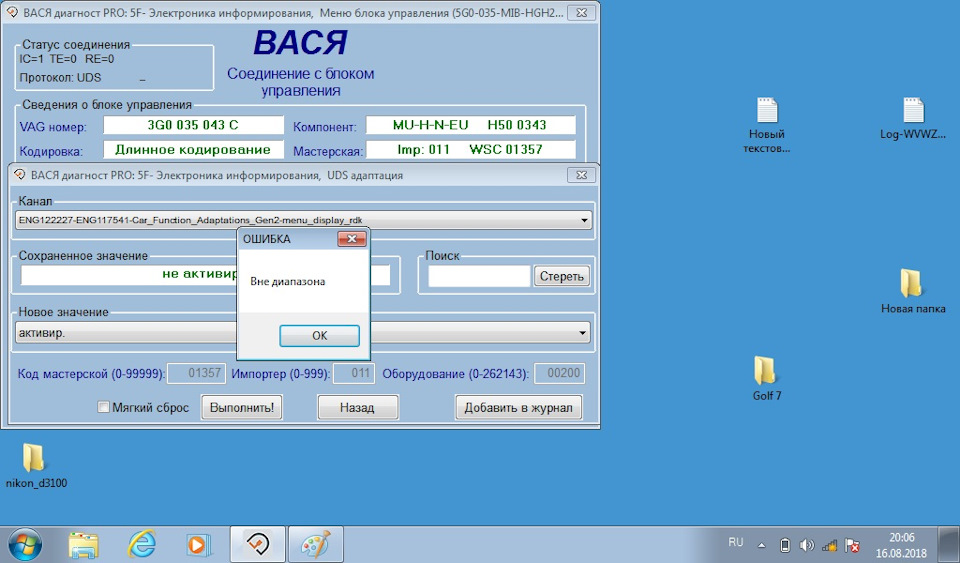The image size is (960, 563).
Task: Click the volume speaker tray icon
Action: pos(807,545)
